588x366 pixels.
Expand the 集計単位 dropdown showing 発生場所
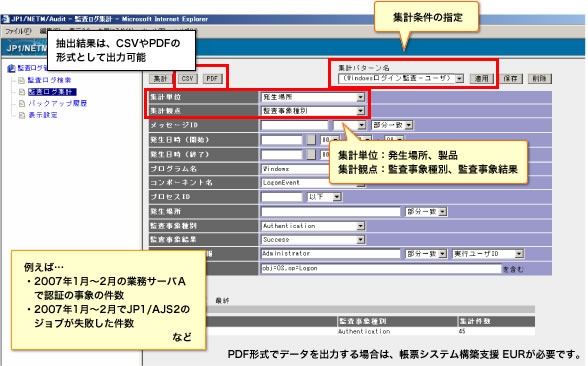(x=313, y=97)
